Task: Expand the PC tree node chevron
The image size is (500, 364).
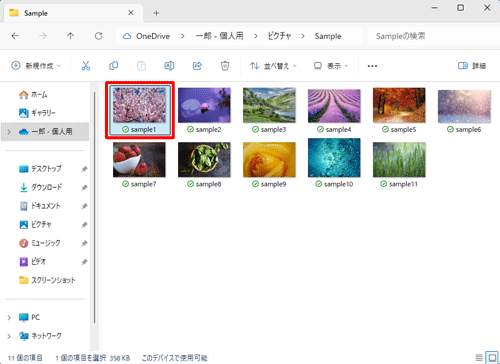Action: (x=9, y=318)
